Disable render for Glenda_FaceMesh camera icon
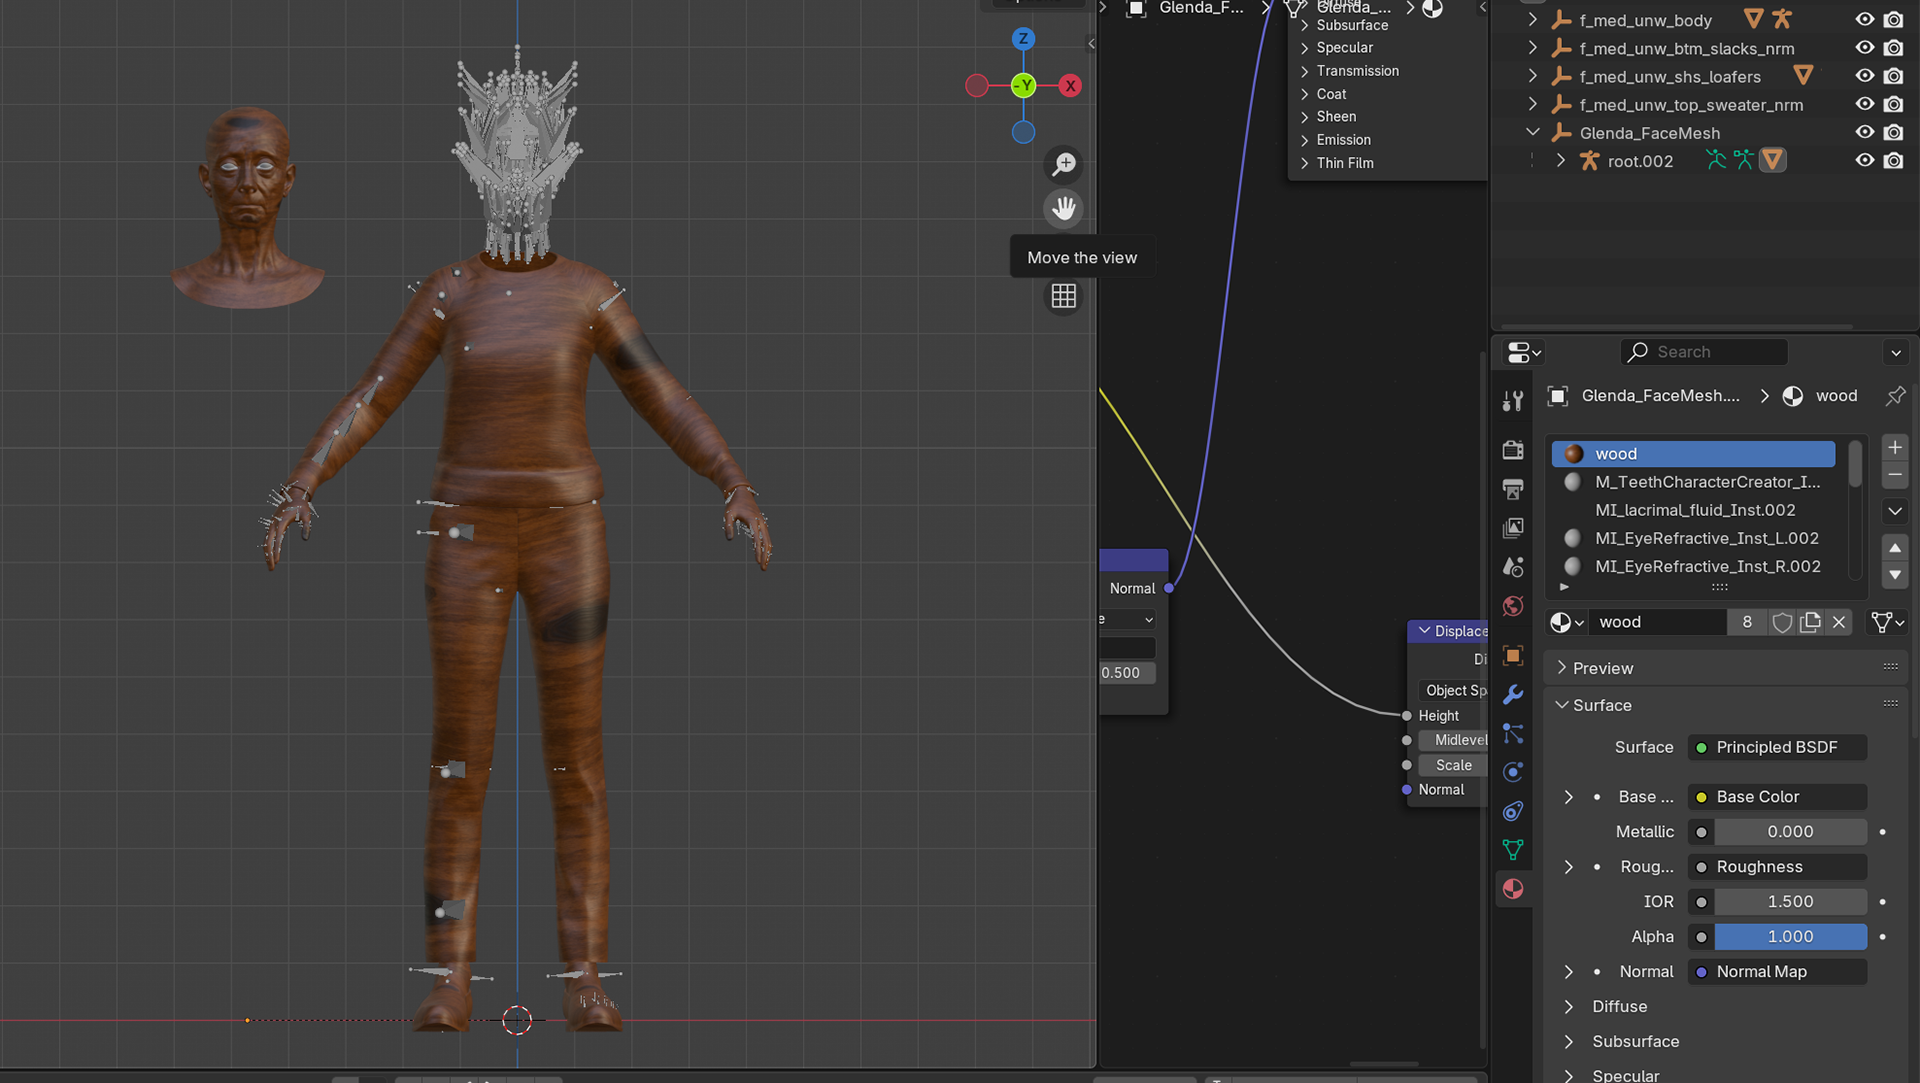Image resolution: width=1920 pixels, height=1083 pixels. [1893, 132]
